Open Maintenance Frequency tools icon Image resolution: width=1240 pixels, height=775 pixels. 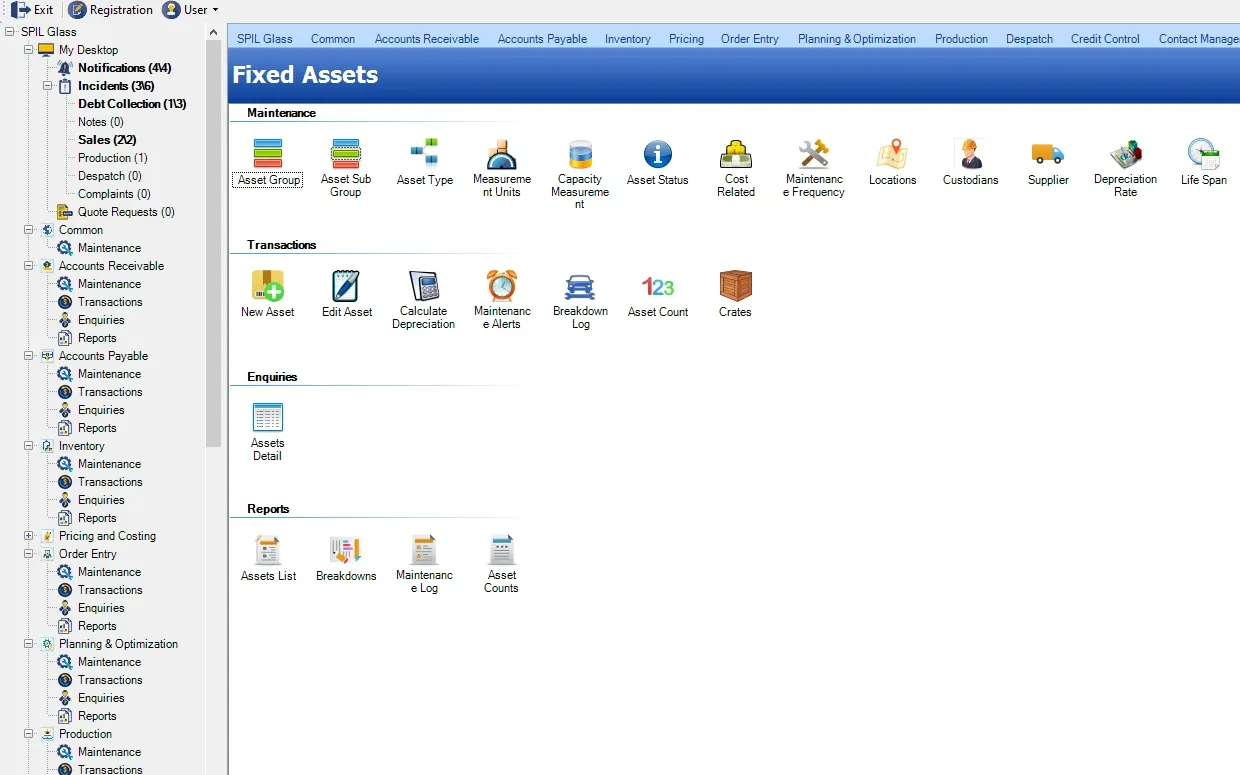pos(814,155)
